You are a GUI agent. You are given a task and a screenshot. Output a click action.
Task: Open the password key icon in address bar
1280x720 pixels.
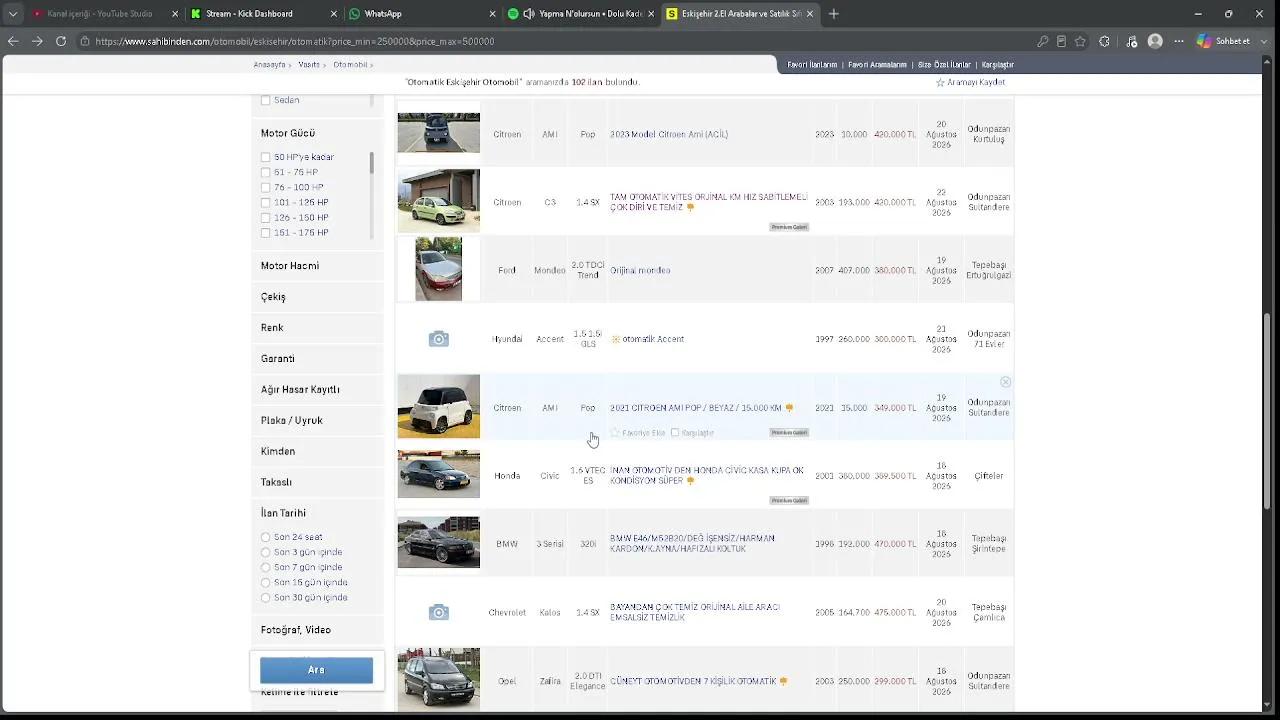tap(1043, 41)
